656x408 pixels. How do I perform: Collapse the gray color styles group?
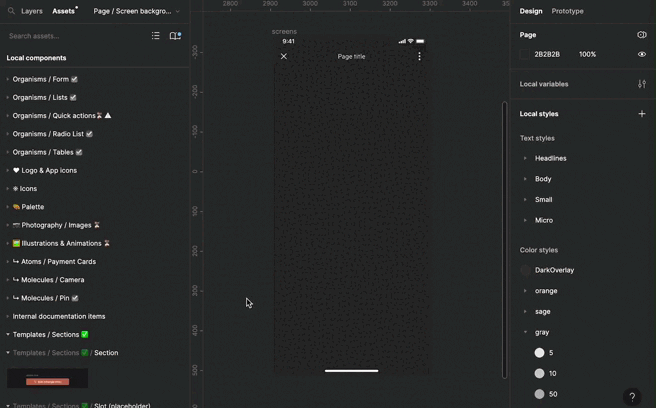(526, 332)
